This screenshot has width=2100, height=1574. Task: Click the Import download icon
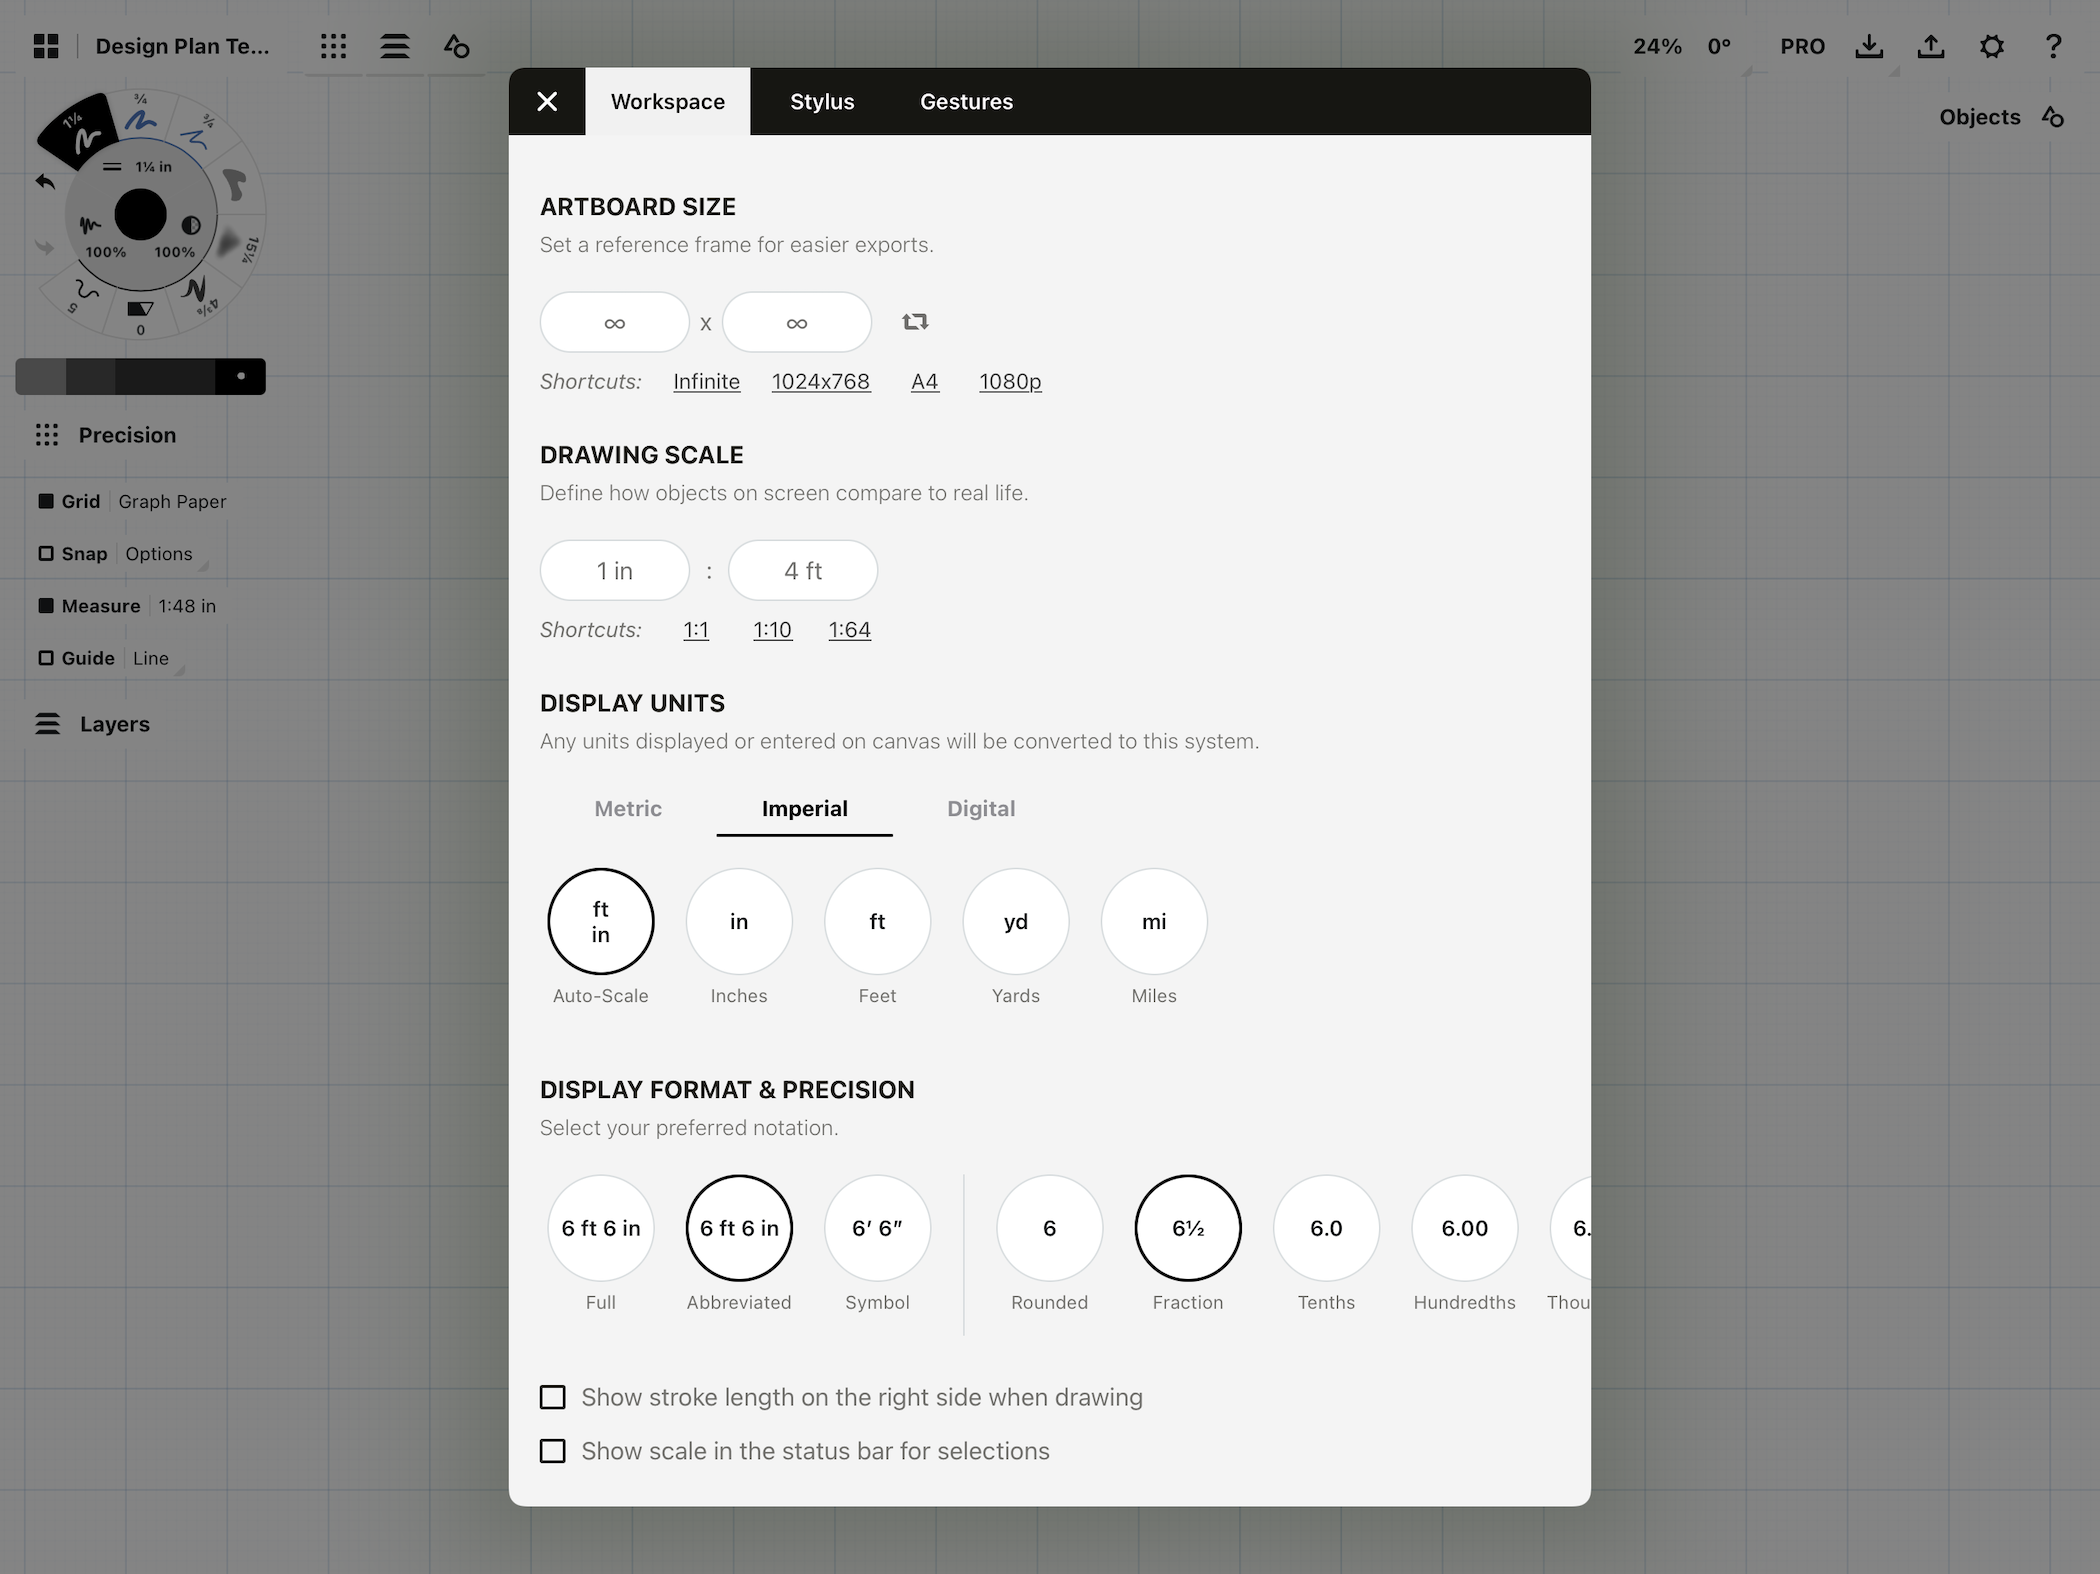[1869, 46]
